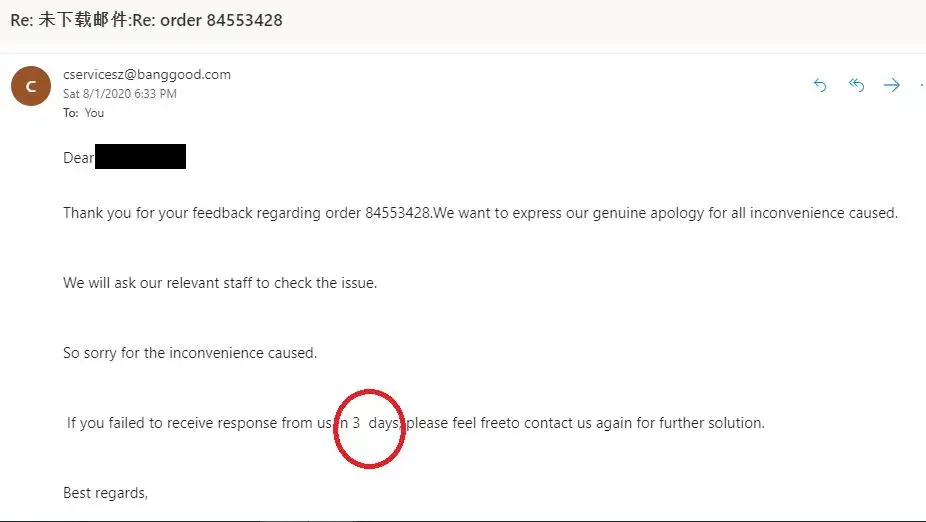
Task: Click the "Best regards," closing line
Action: click(x=105, y=493)
